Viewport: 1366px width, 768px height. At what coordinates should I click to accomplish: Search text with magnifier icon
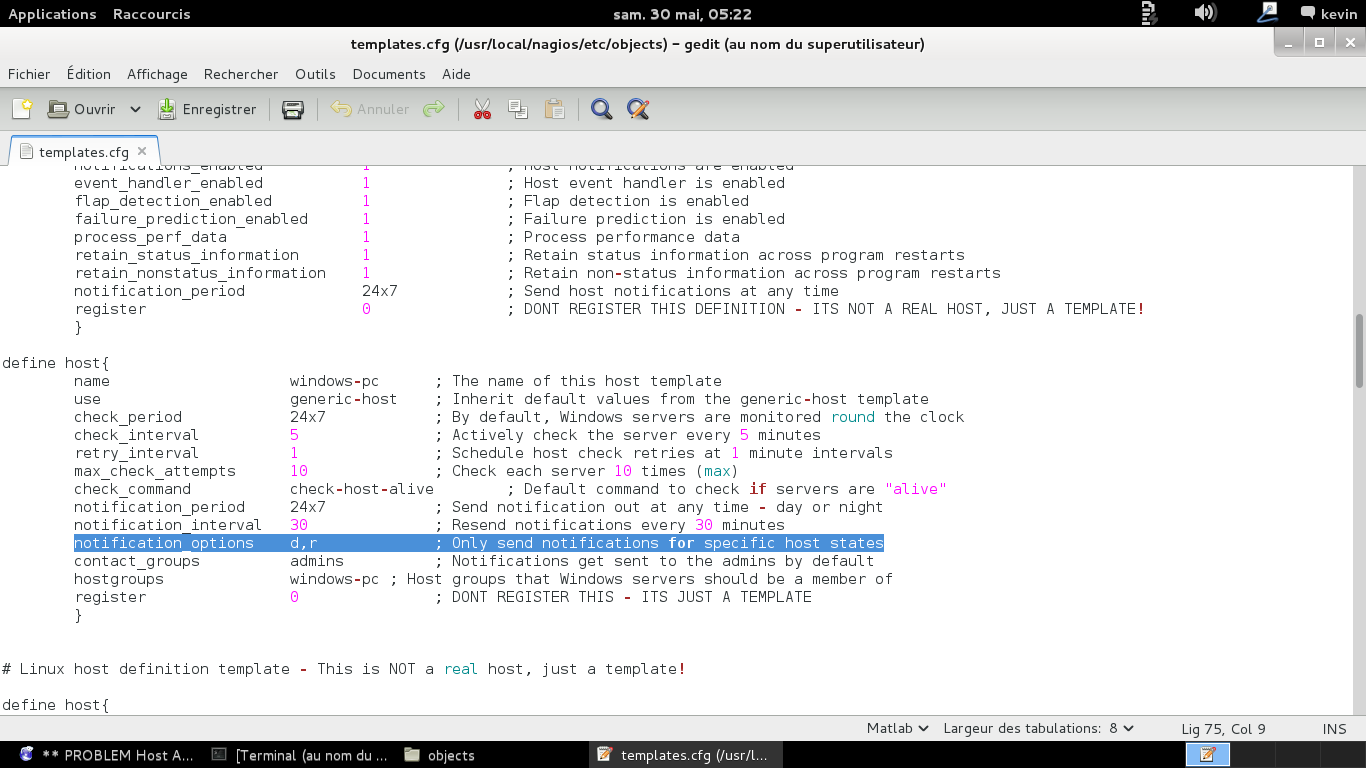[x=601, y=109]
